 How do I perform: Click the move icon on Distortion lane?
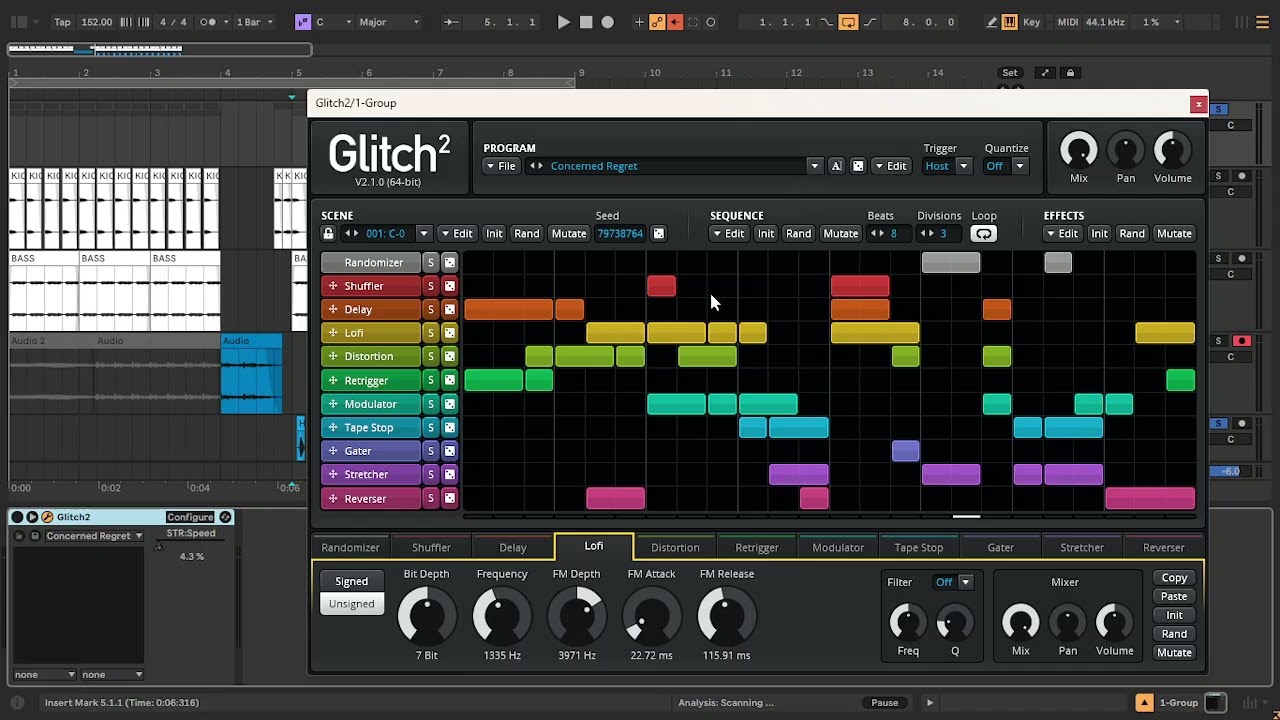[333, 356]
